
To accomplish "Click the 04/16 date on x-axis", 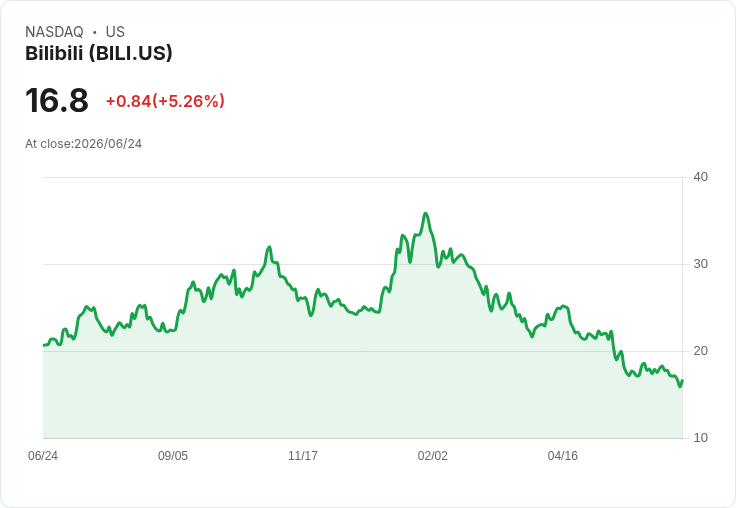I will point(563,456).
